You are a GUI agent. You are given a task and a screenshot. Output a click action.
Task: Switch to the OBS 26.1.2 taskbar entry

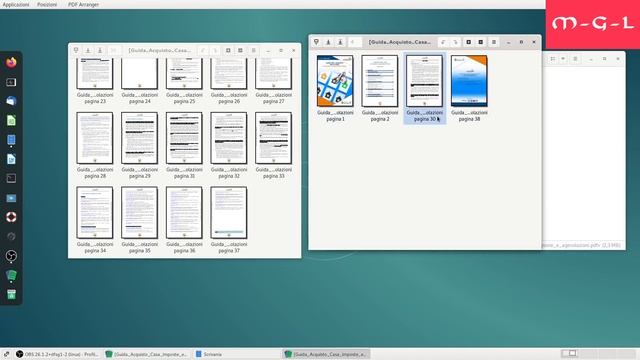[x=58, y=354]
